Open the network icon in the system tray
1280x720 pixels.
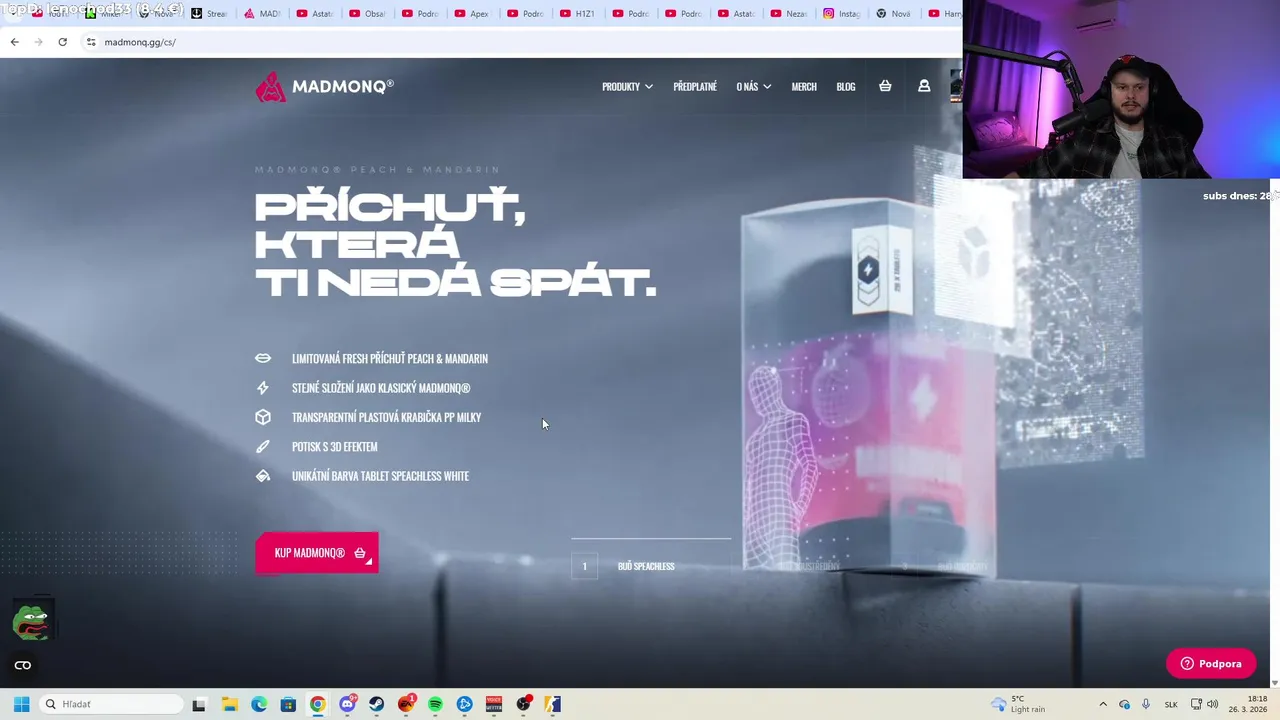pos(1196,704)
